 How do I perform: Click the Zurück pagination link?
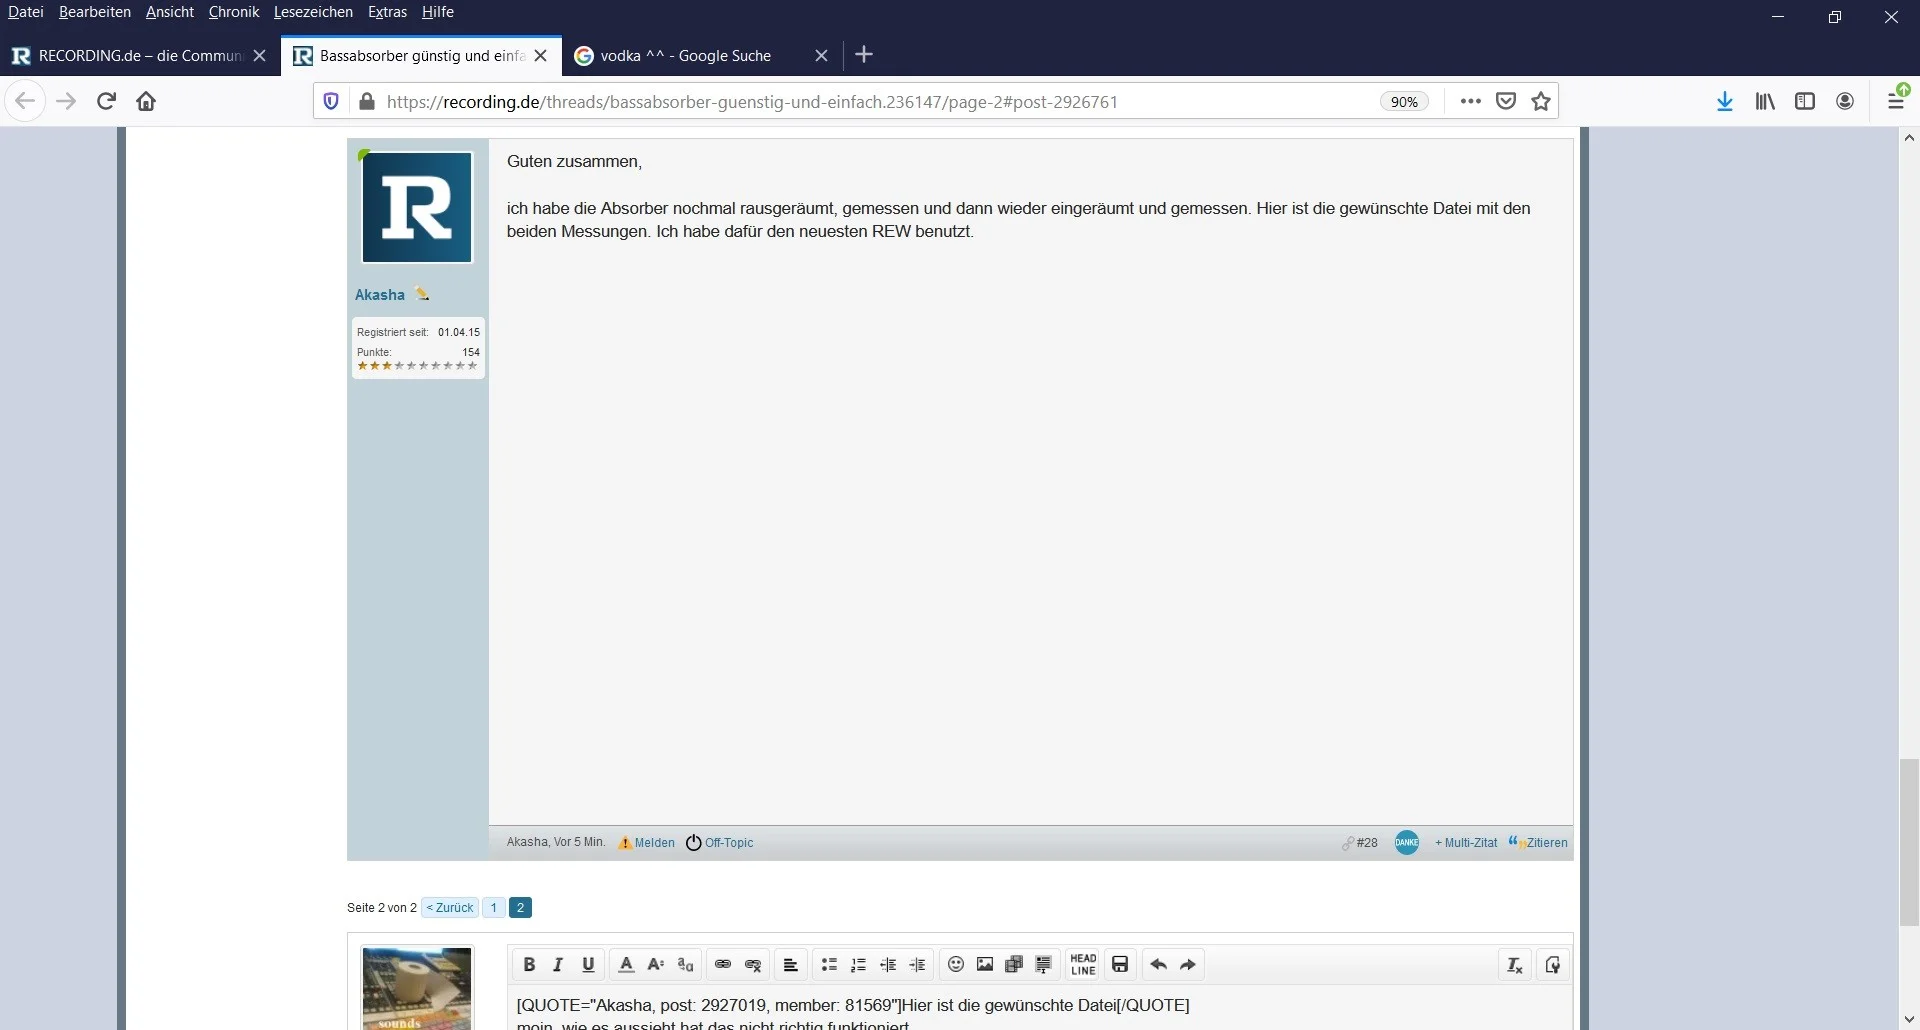click(x=450, y=908)
